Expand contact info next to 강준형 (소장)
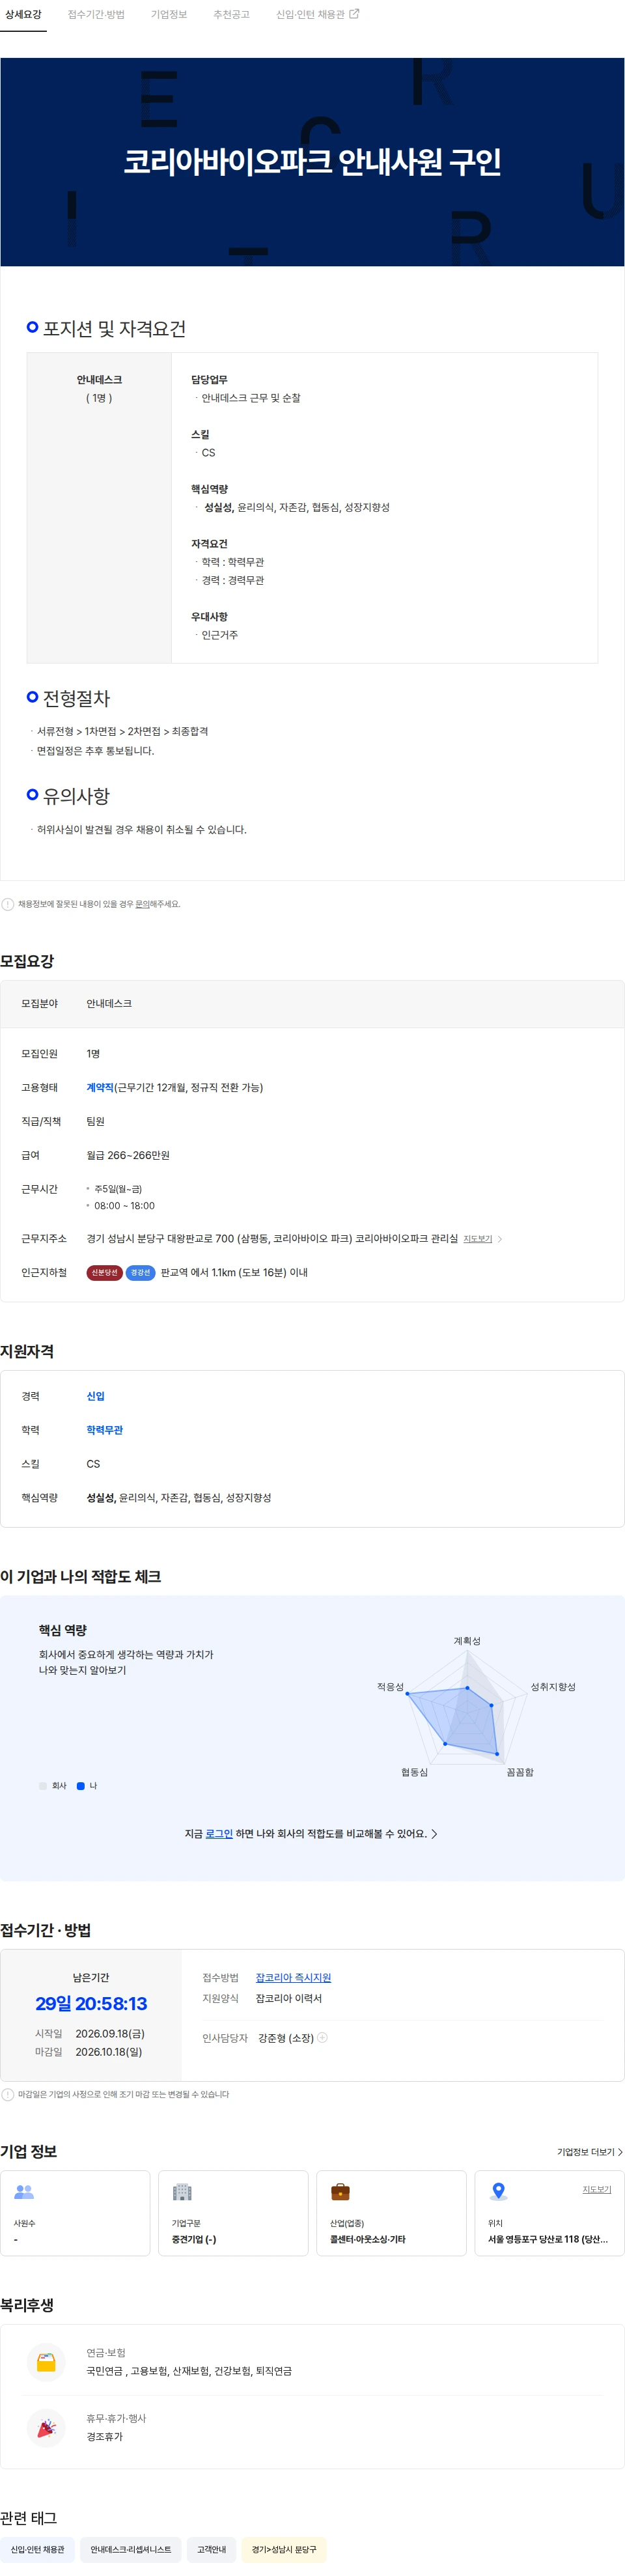 point(322,2038)
